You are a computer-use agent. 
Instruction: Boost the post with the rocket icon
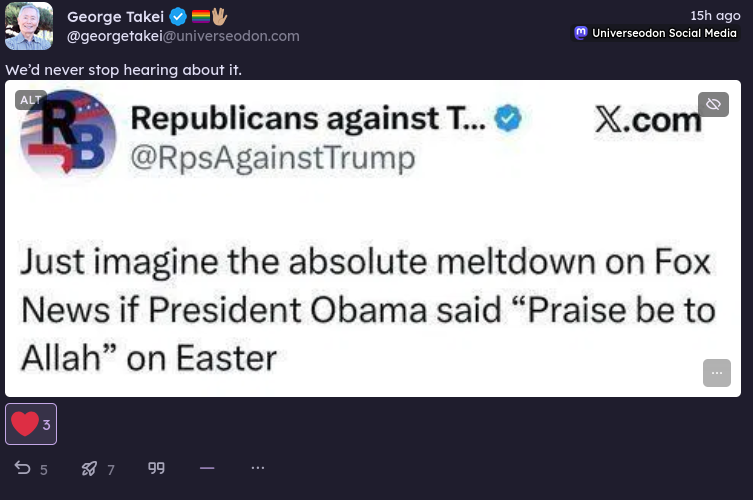[90, 468]
